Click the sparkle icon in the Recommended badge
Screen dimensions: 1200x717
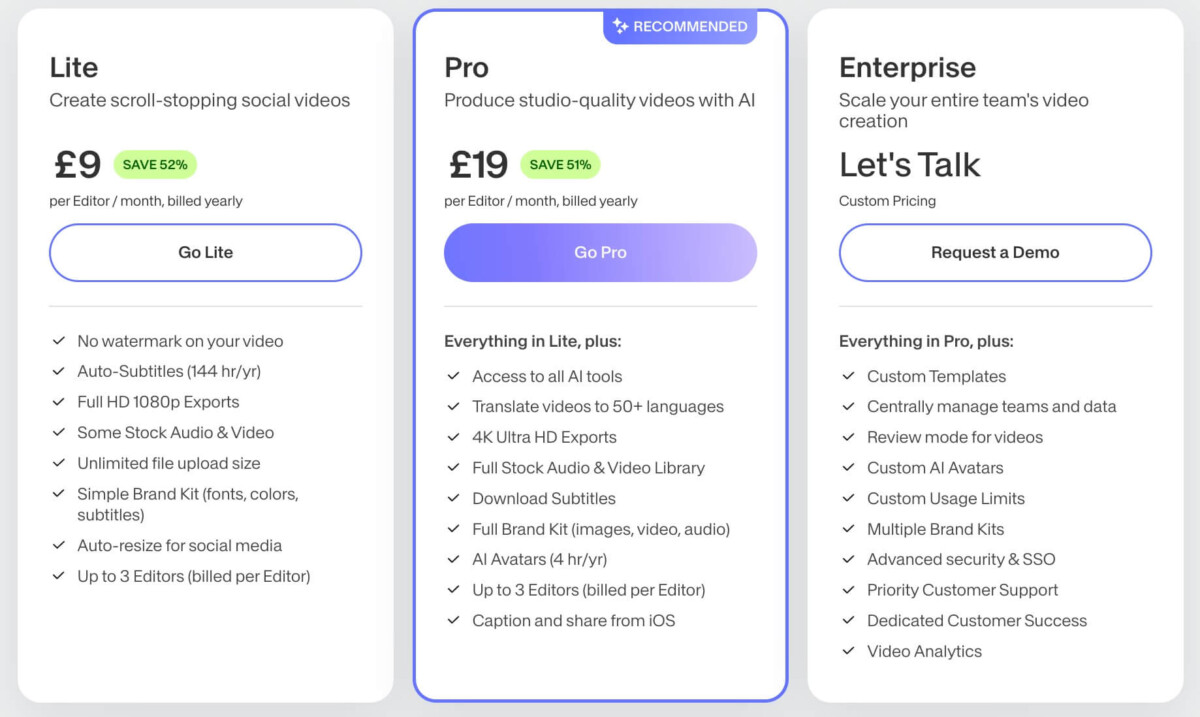pos(620,27)
